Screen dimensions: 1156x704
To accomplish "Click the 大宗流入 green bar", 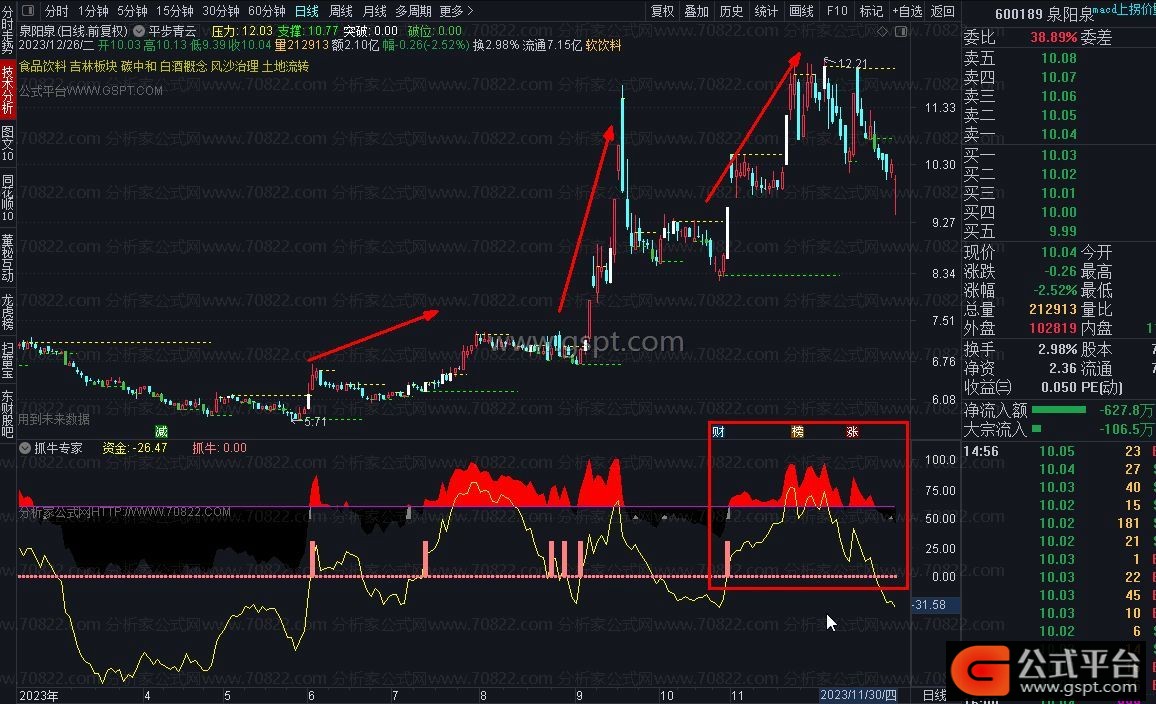I will pos(1037,428).
